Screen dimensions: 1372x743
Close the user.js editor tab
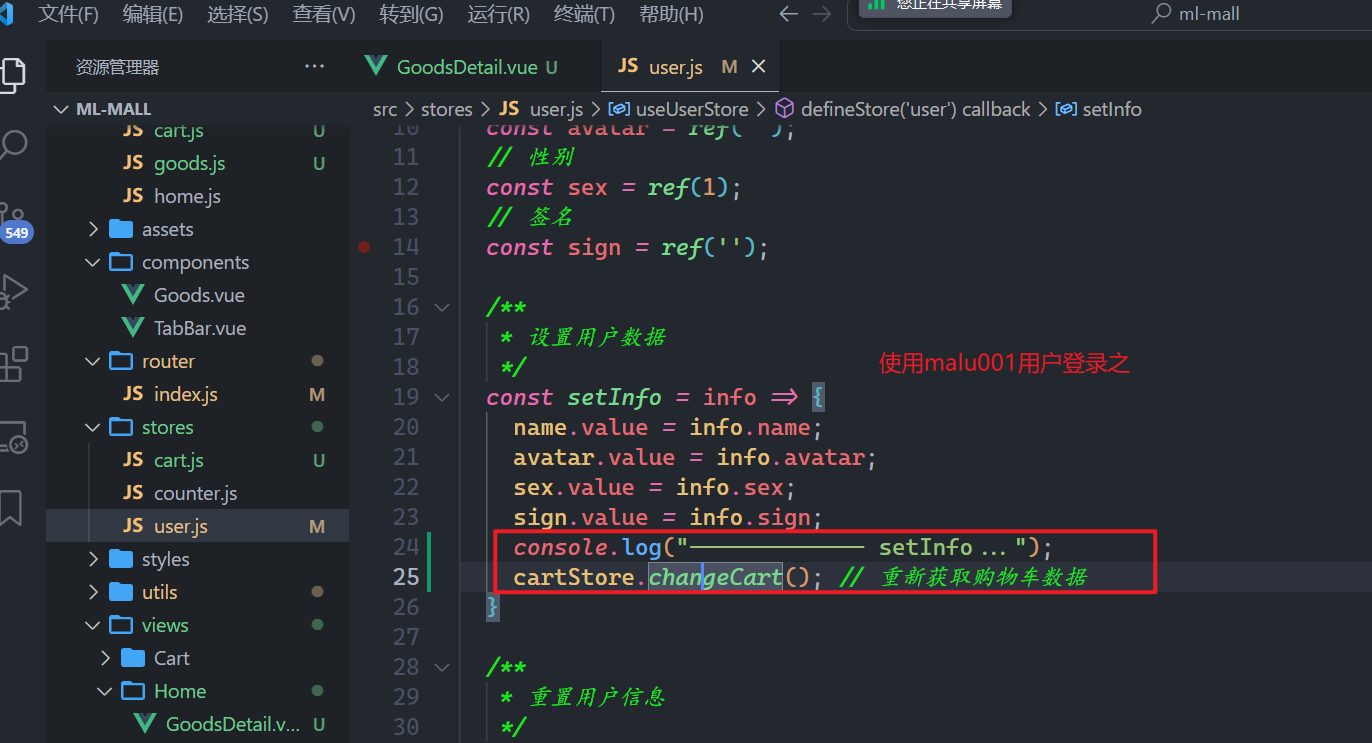point(758,66)
